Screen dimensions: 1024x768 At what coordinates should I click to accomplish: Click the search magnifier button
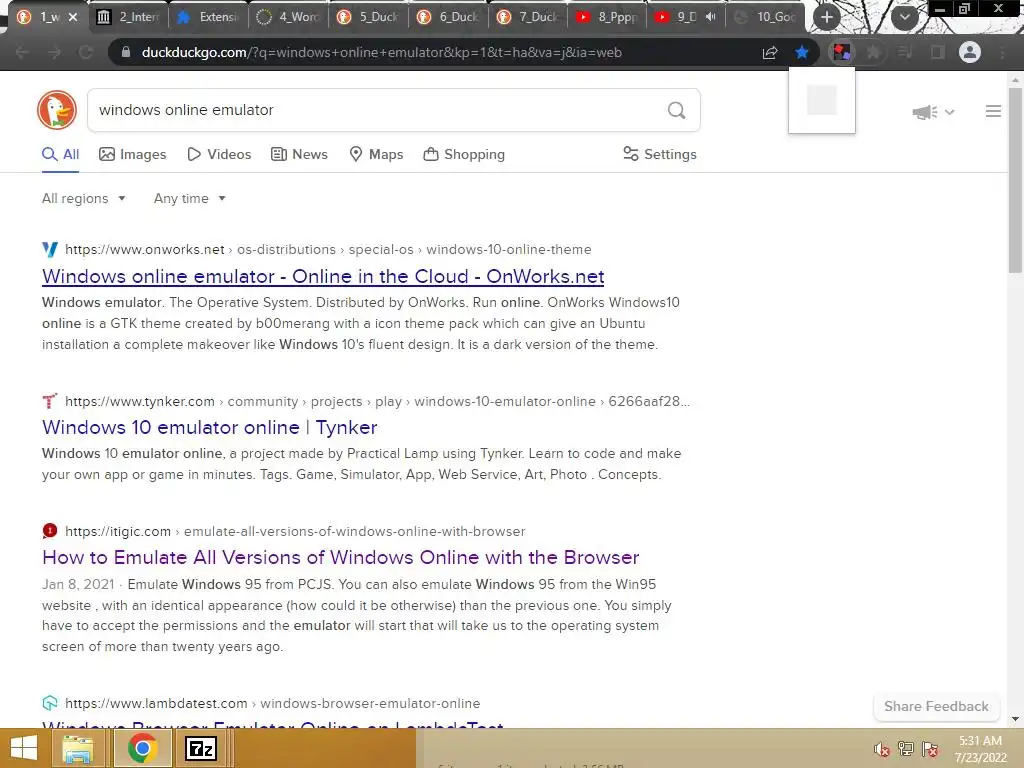(677, 110)
